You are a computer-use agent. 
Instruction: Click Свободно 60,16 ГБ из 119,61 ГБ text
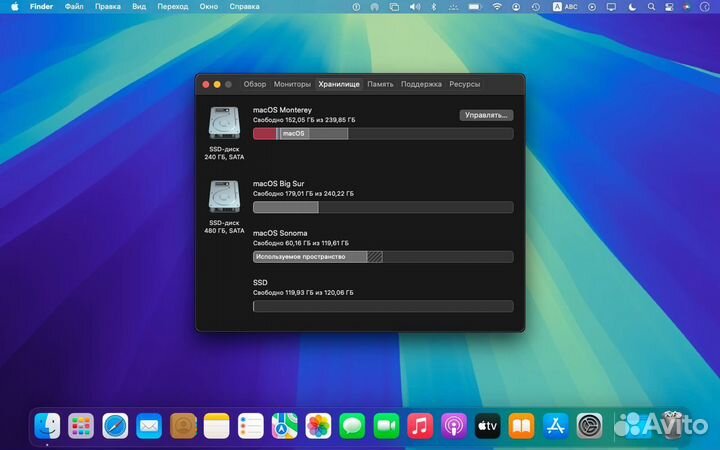pyautogui.click(x=301, y=243)
